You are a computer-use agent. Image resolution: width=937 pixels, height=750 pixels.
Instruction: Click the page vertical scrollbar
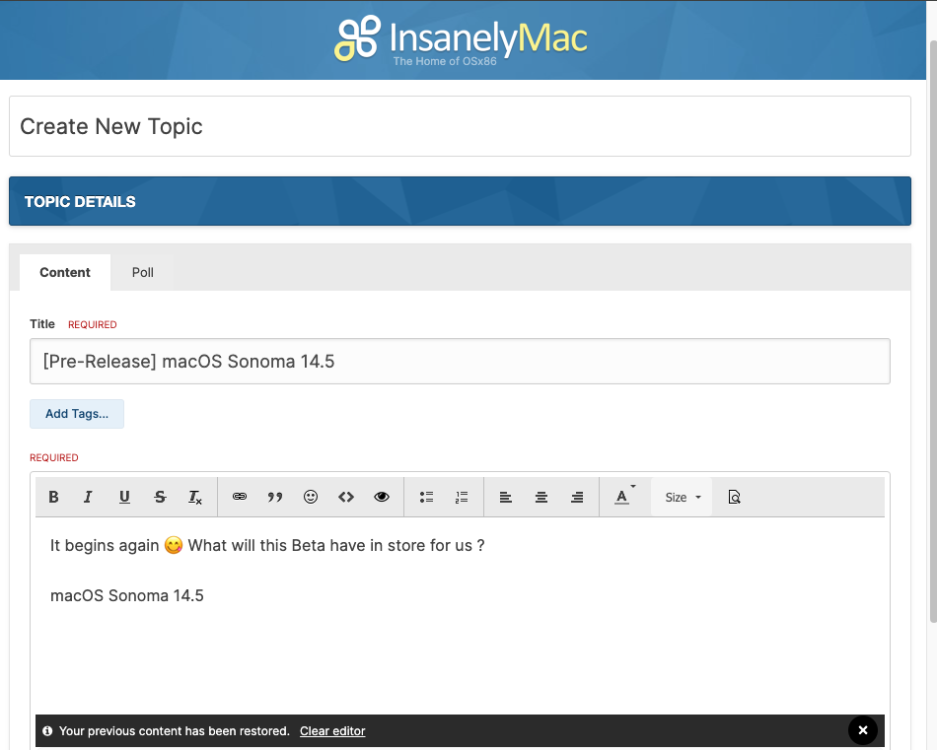pyautogui.click(x=933, y=332)
